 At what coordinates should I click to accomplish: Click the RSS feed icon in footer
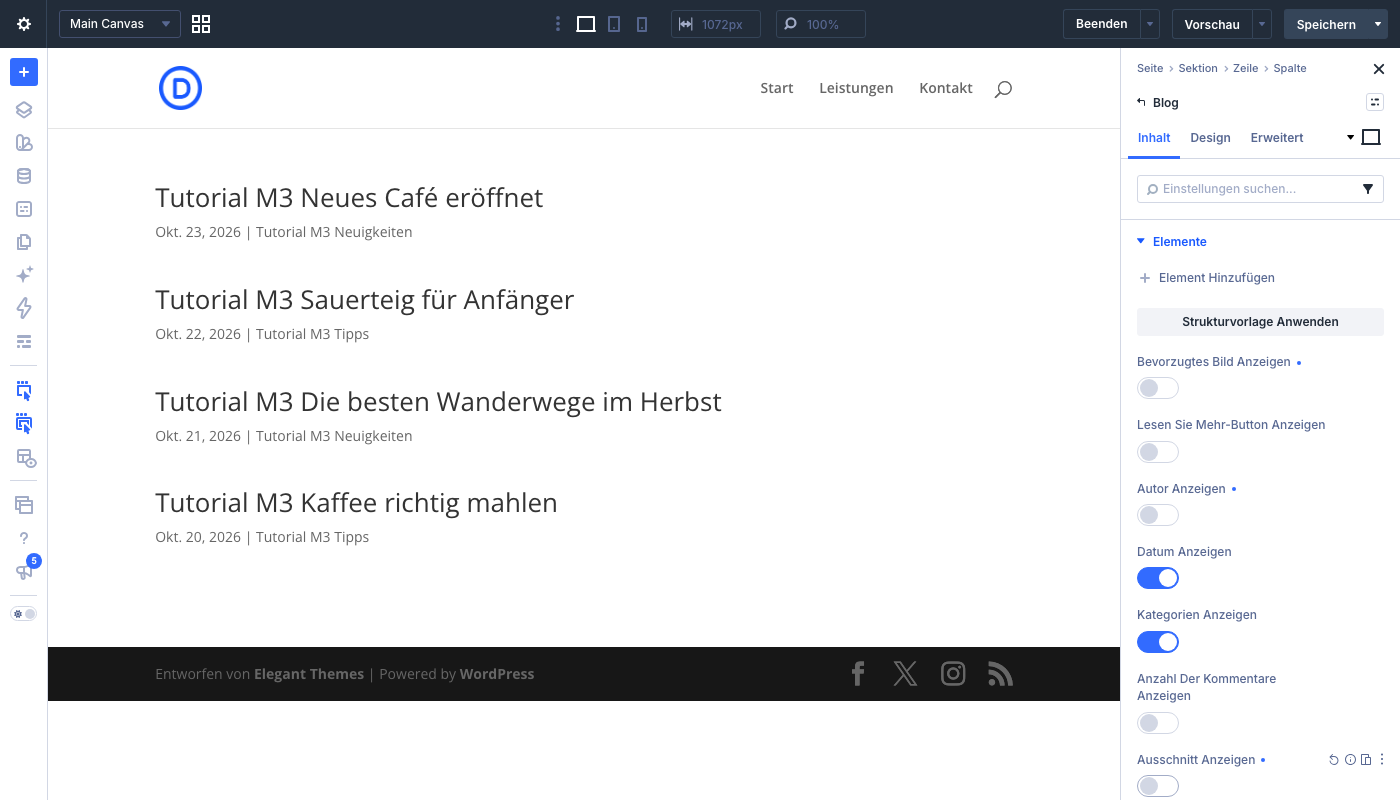[1001, 674]
